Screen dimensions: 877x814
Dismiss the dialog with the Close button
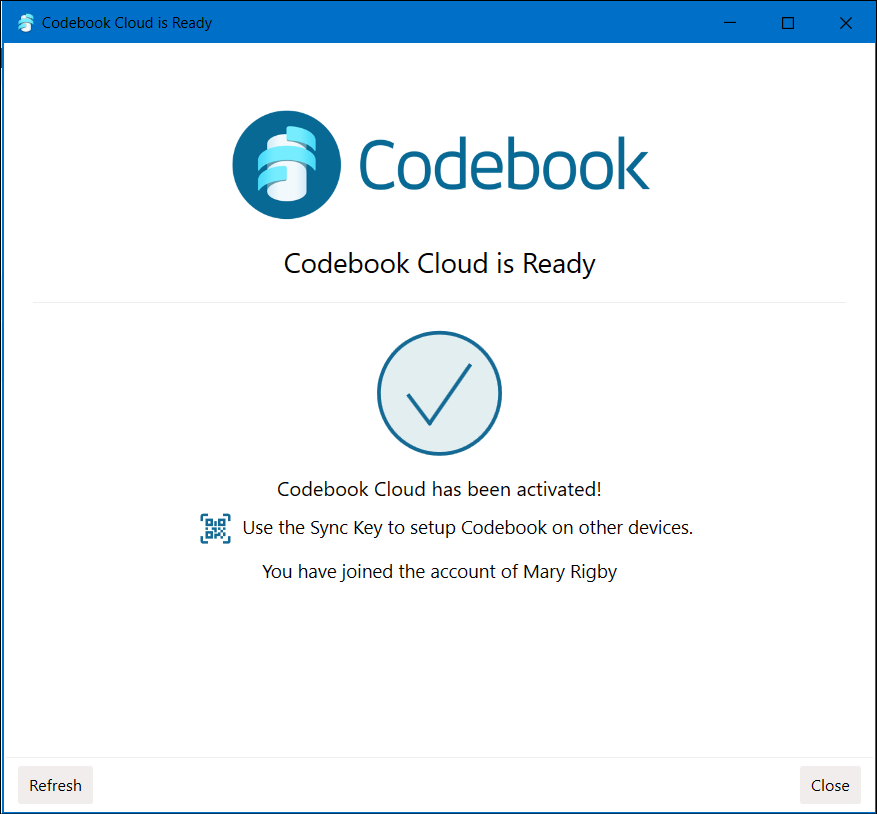coord(830,785)
